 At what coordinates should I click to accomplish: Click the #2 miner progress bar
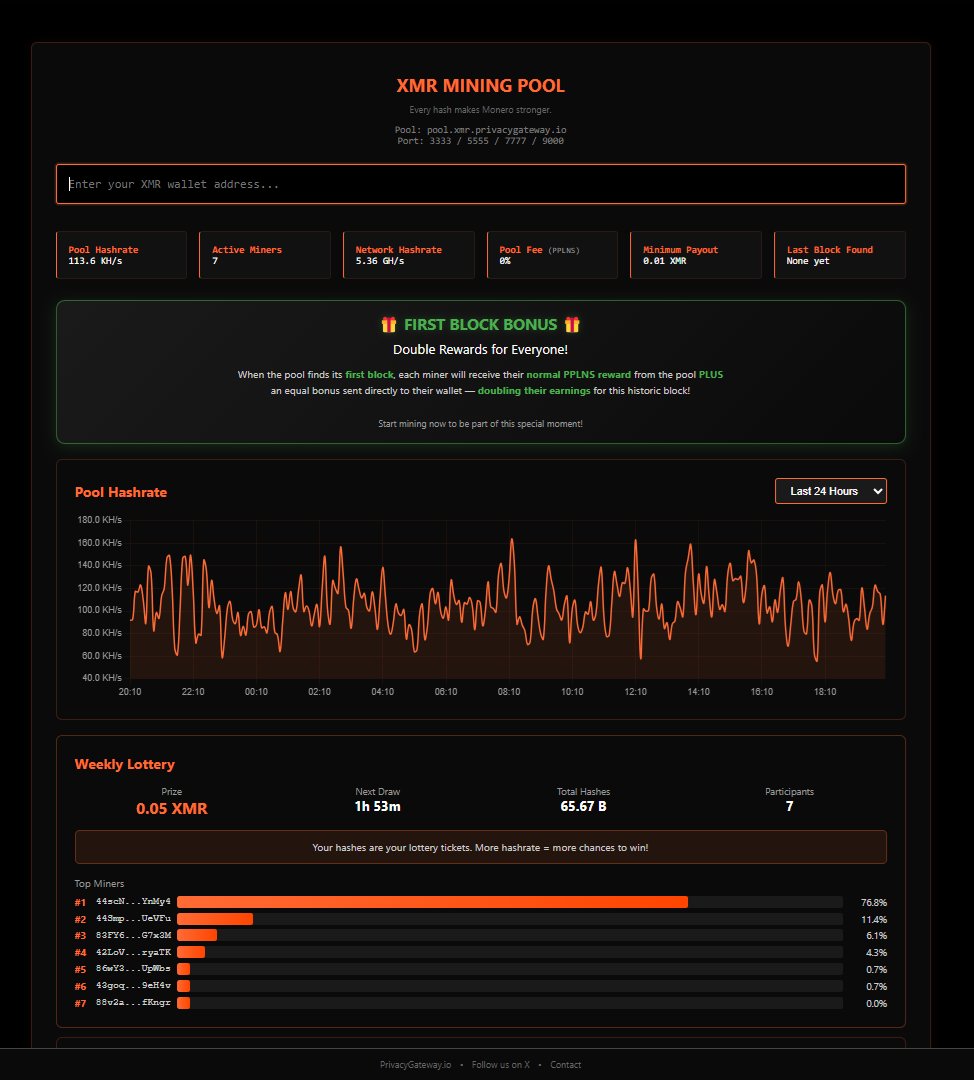pyautogui.click(x=510, y=919)
